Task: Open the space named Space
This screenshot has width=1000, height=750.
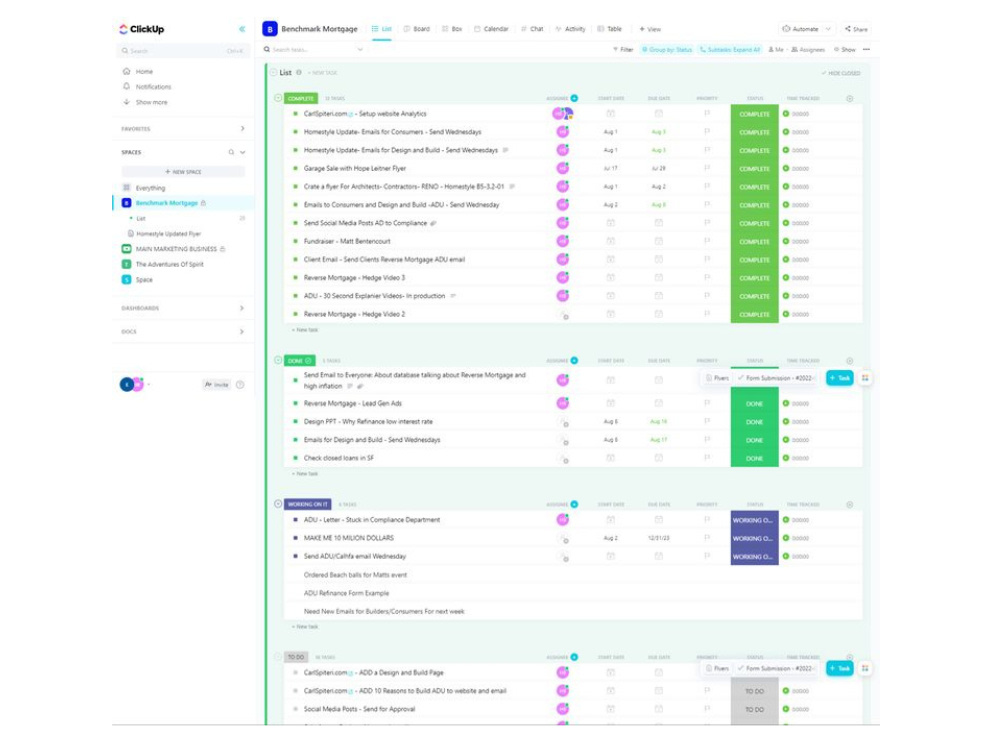Action: click(x=143, y=279)
